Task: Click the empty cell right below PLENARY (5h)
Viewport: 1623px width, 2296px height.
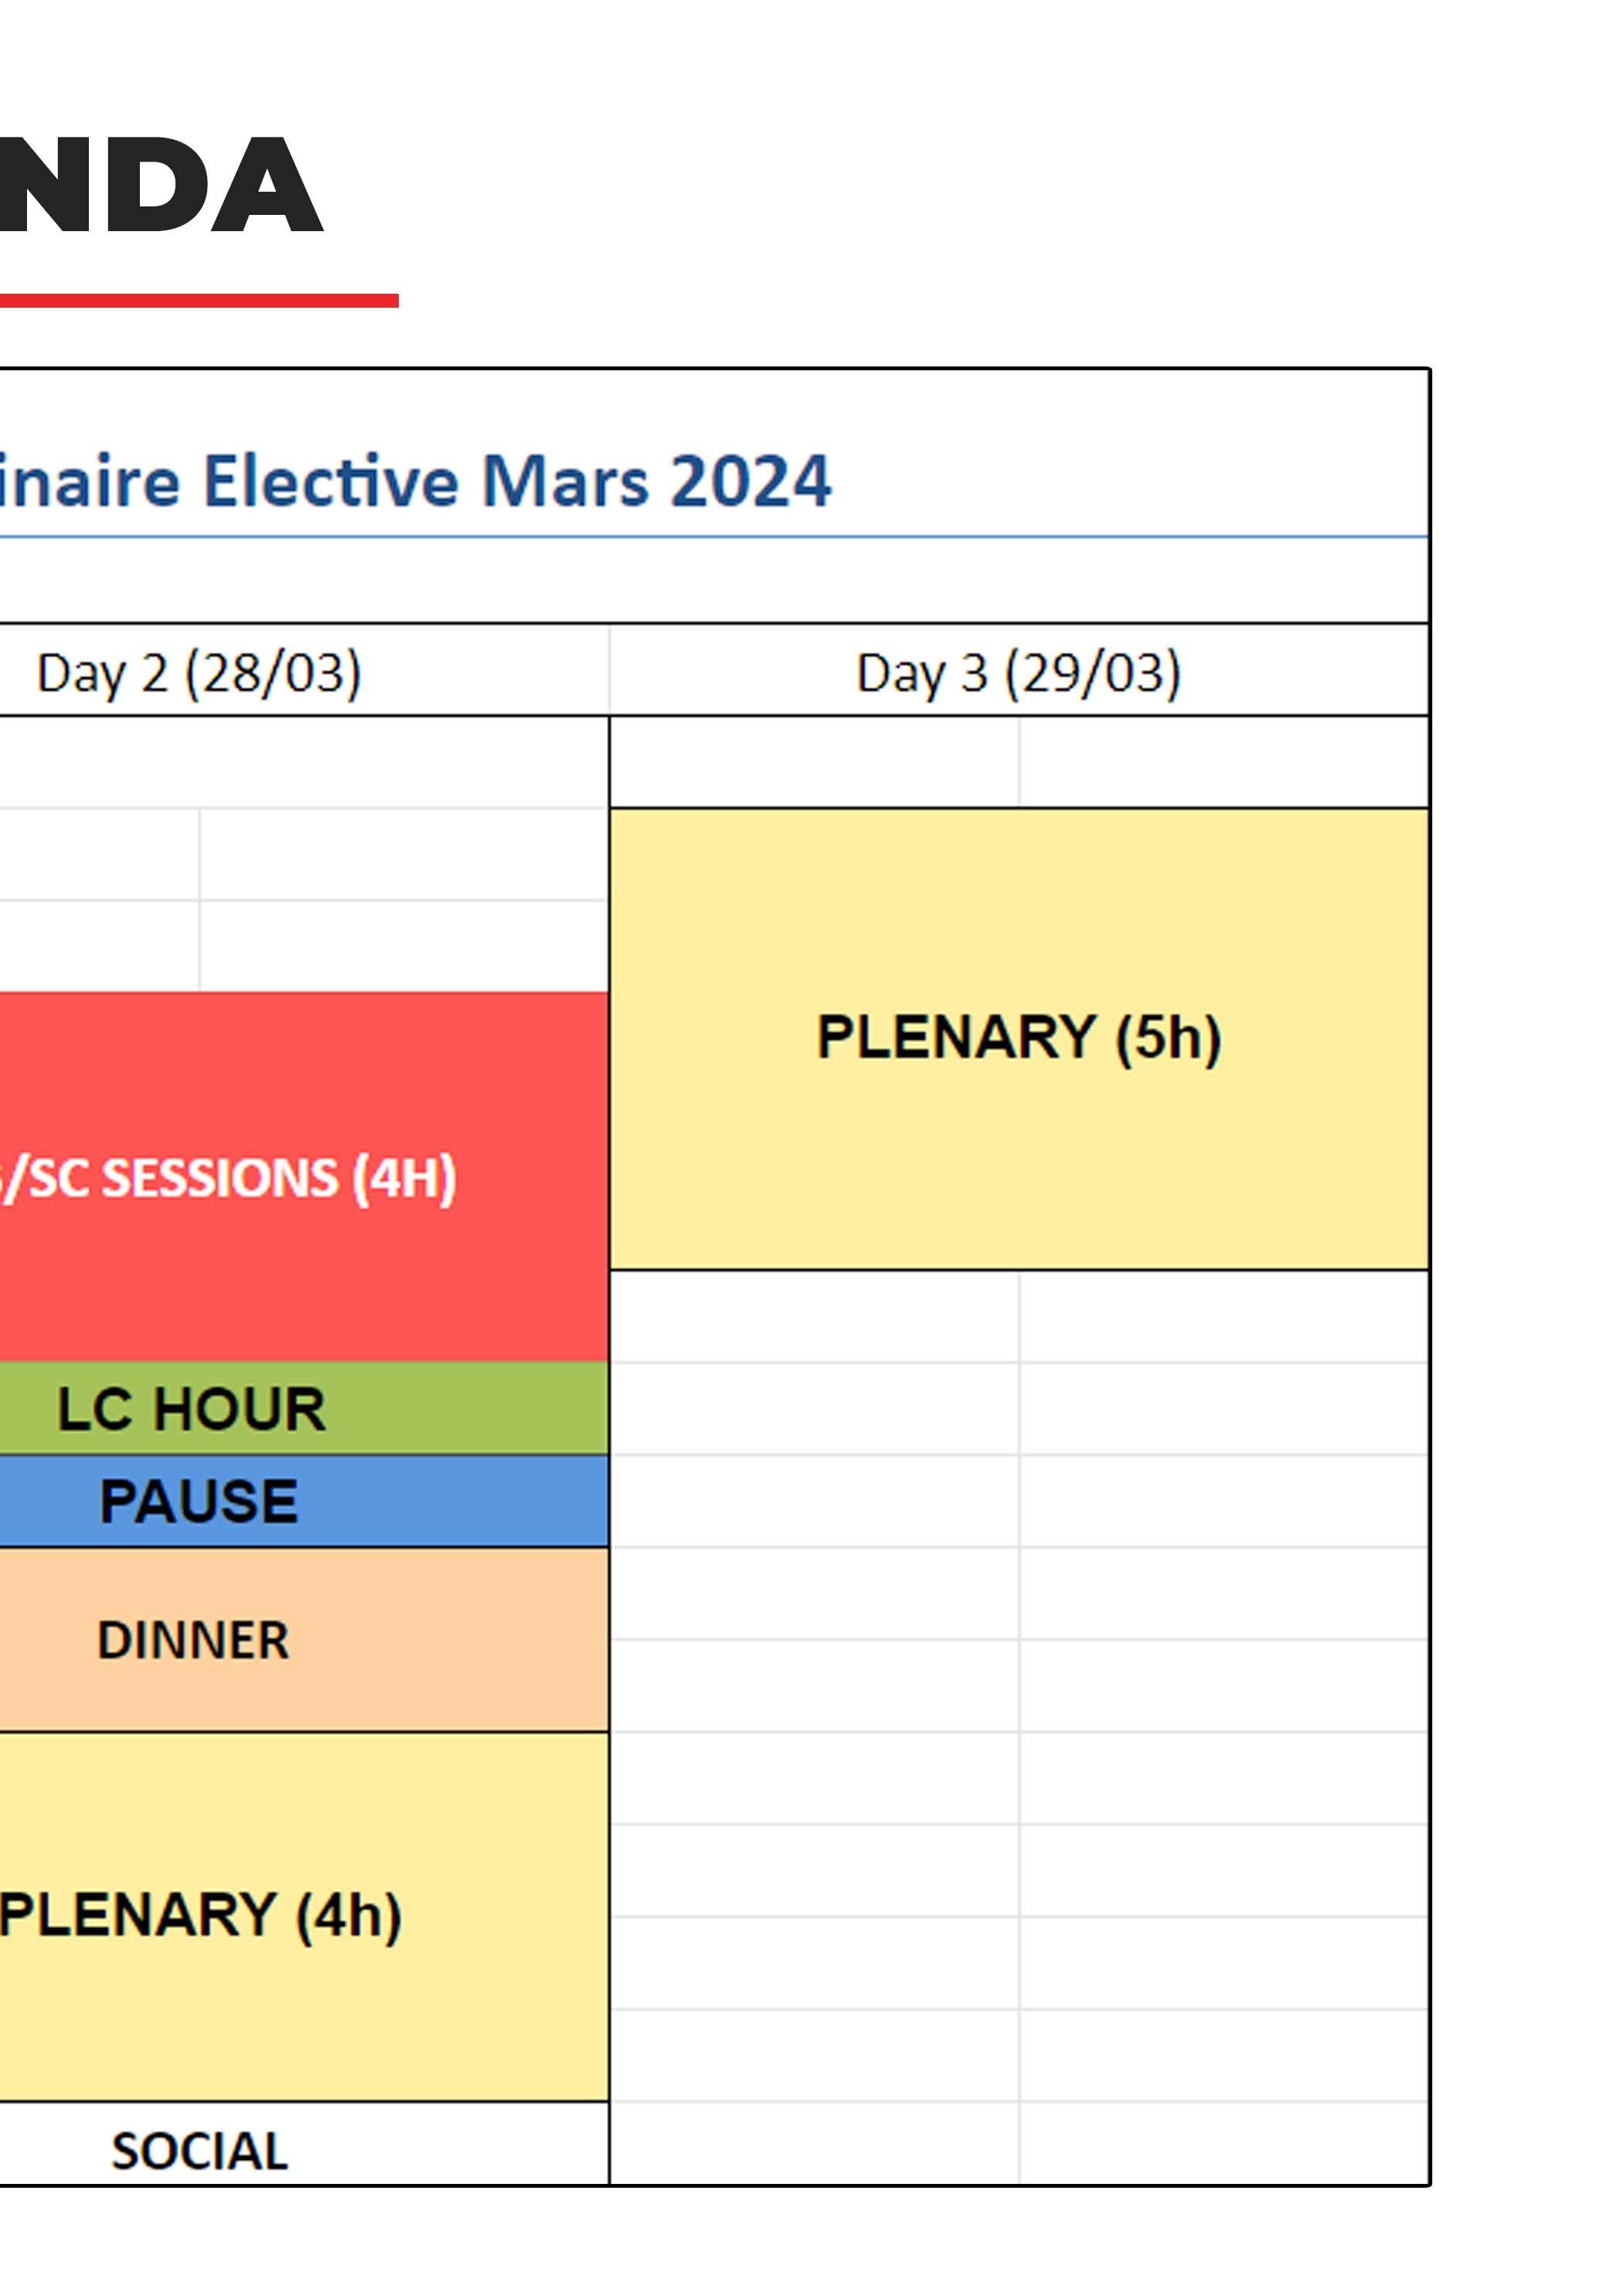Action: [x=814, y=1316]
